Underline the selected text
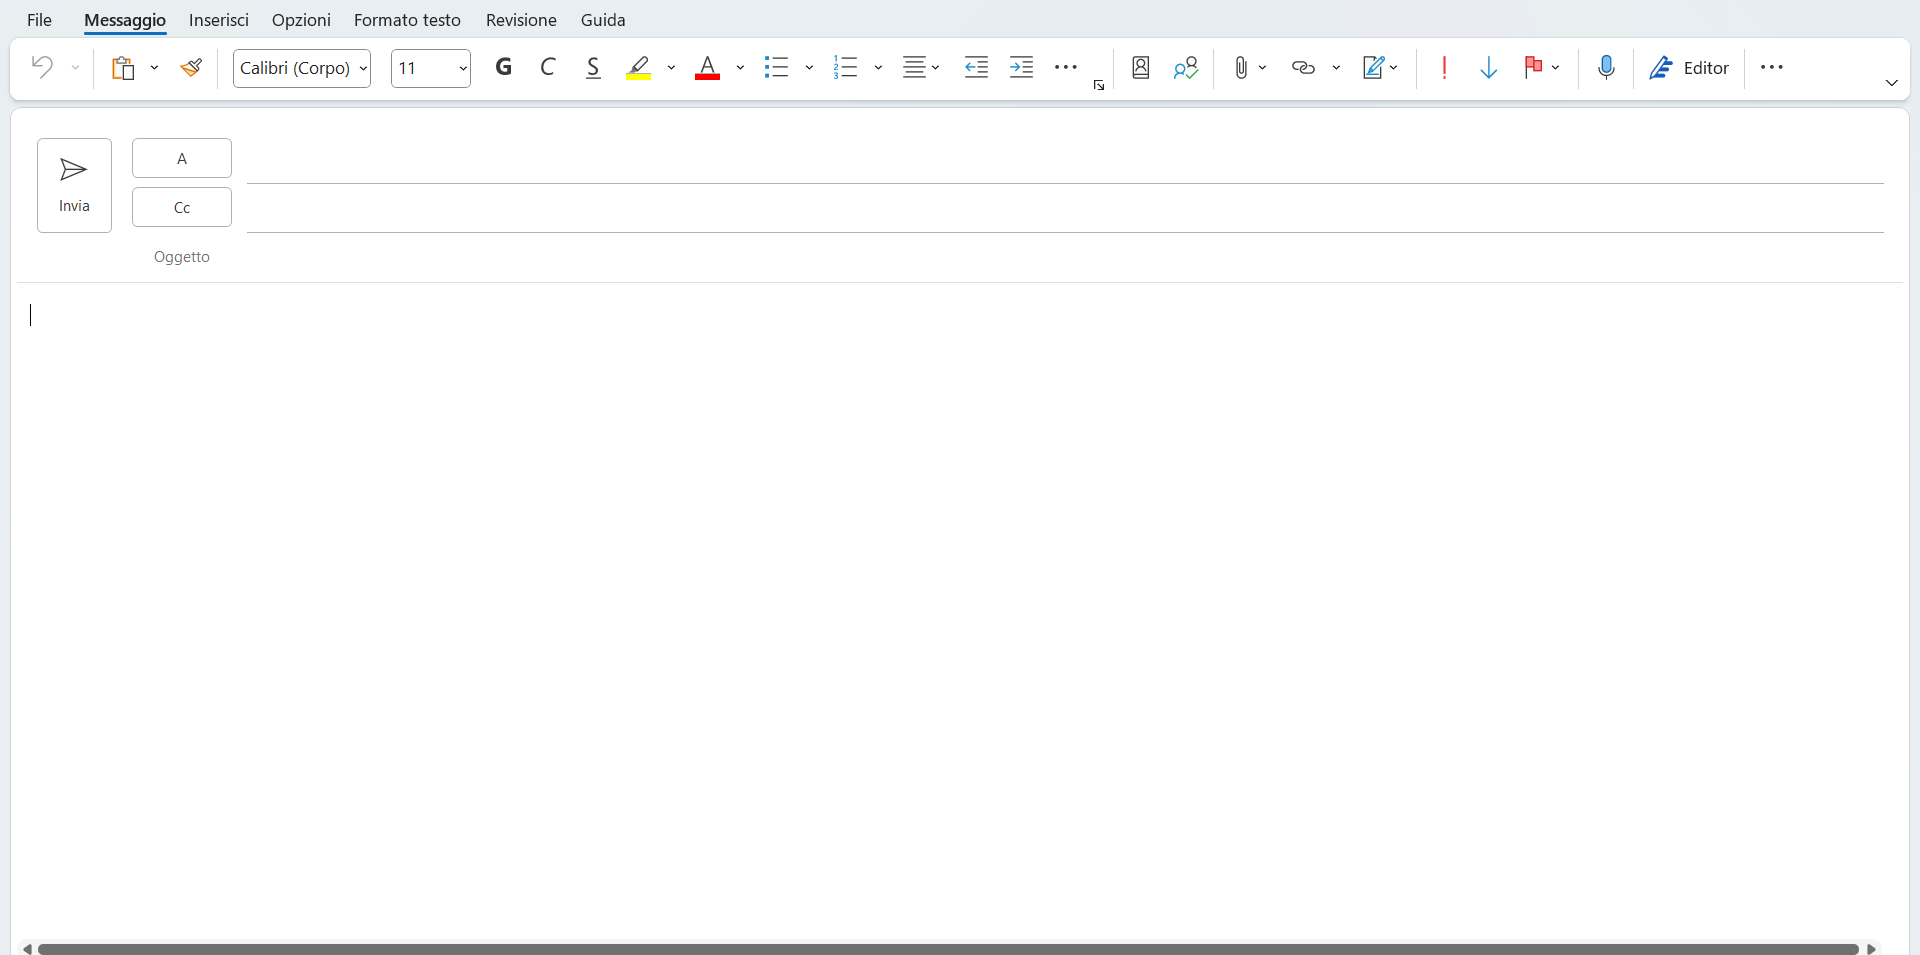 [x=593, y=67]
